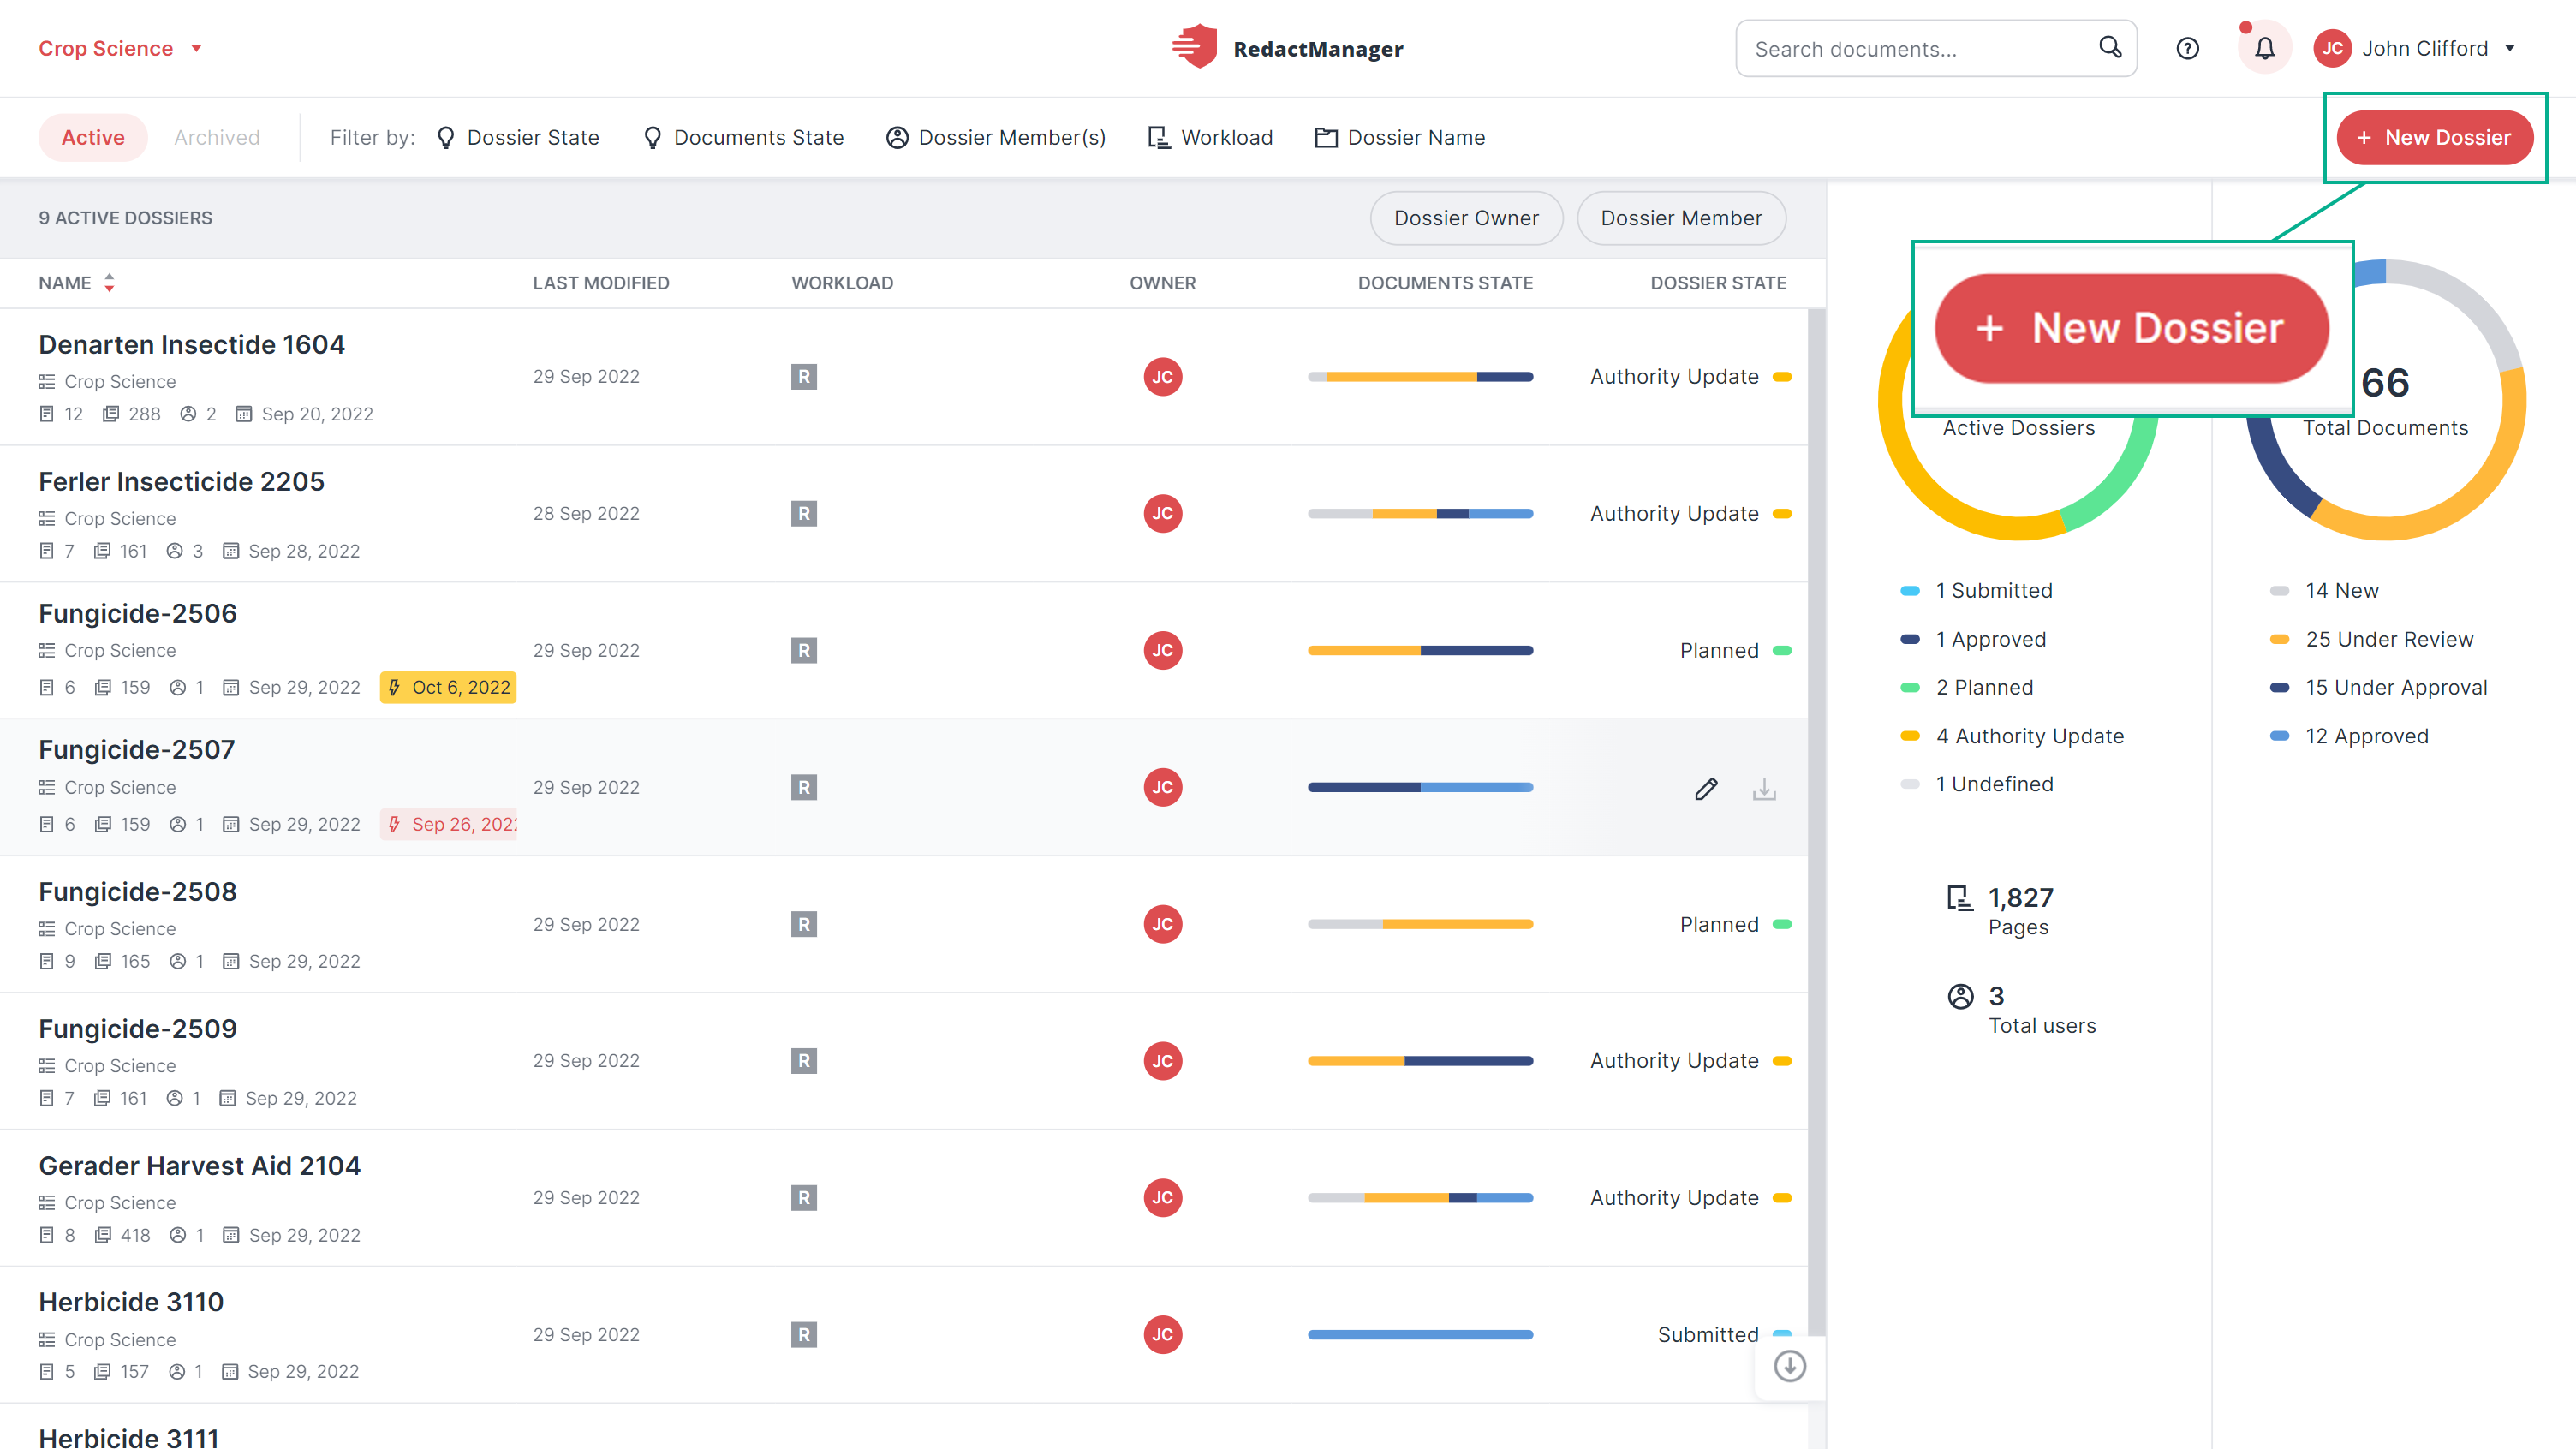Edit Fungicide-2507 dossier with pencil icon

point(1706,789)
